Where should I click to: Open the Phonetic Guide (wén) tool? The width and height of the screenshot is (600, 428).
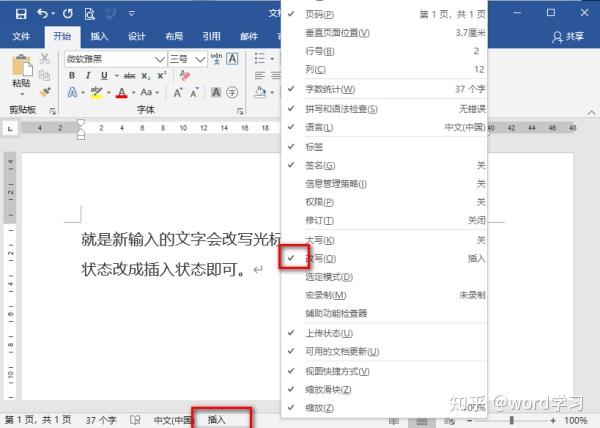[216, 59]
